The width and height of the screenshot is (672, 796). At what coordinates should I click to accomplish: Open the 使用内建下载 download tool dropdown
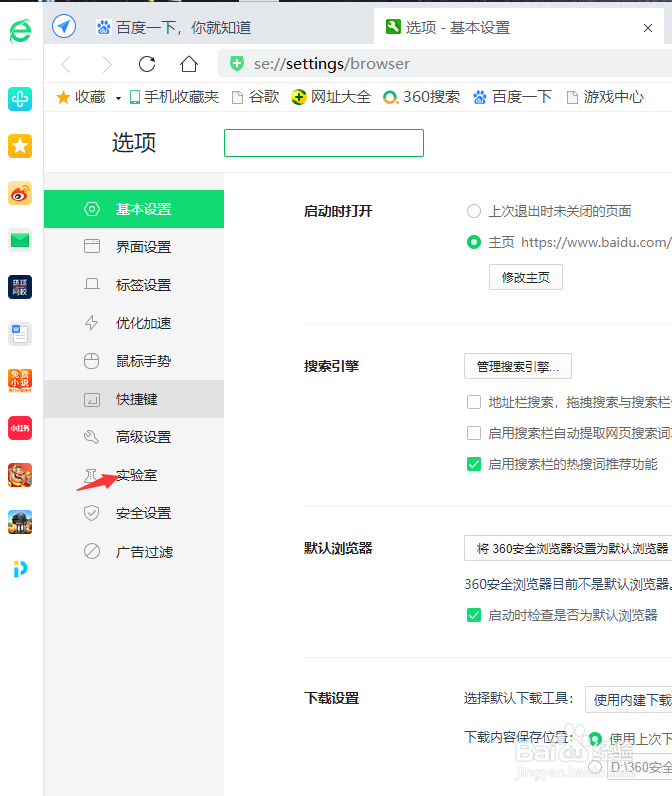pos(629,700)
